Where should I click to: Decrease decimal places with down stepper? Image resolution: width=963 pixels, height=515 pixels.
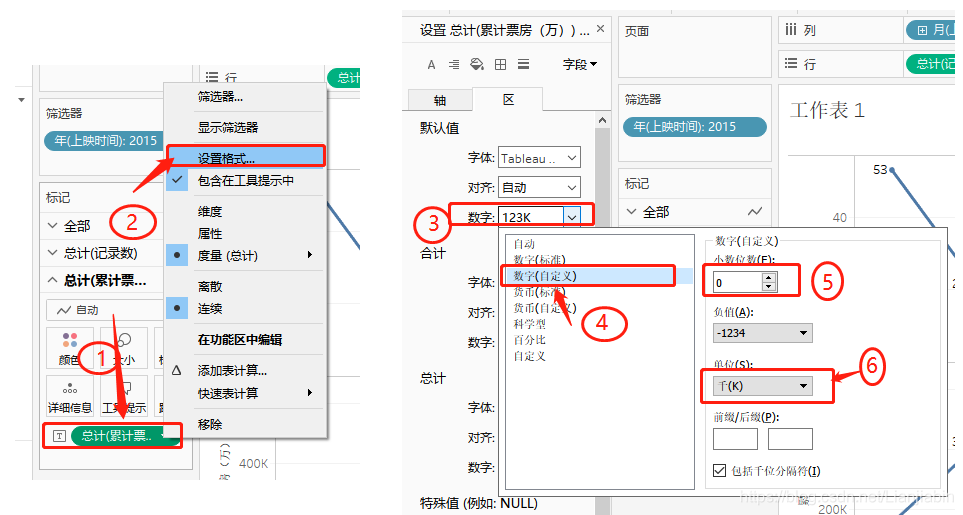(x=769, y=287)
